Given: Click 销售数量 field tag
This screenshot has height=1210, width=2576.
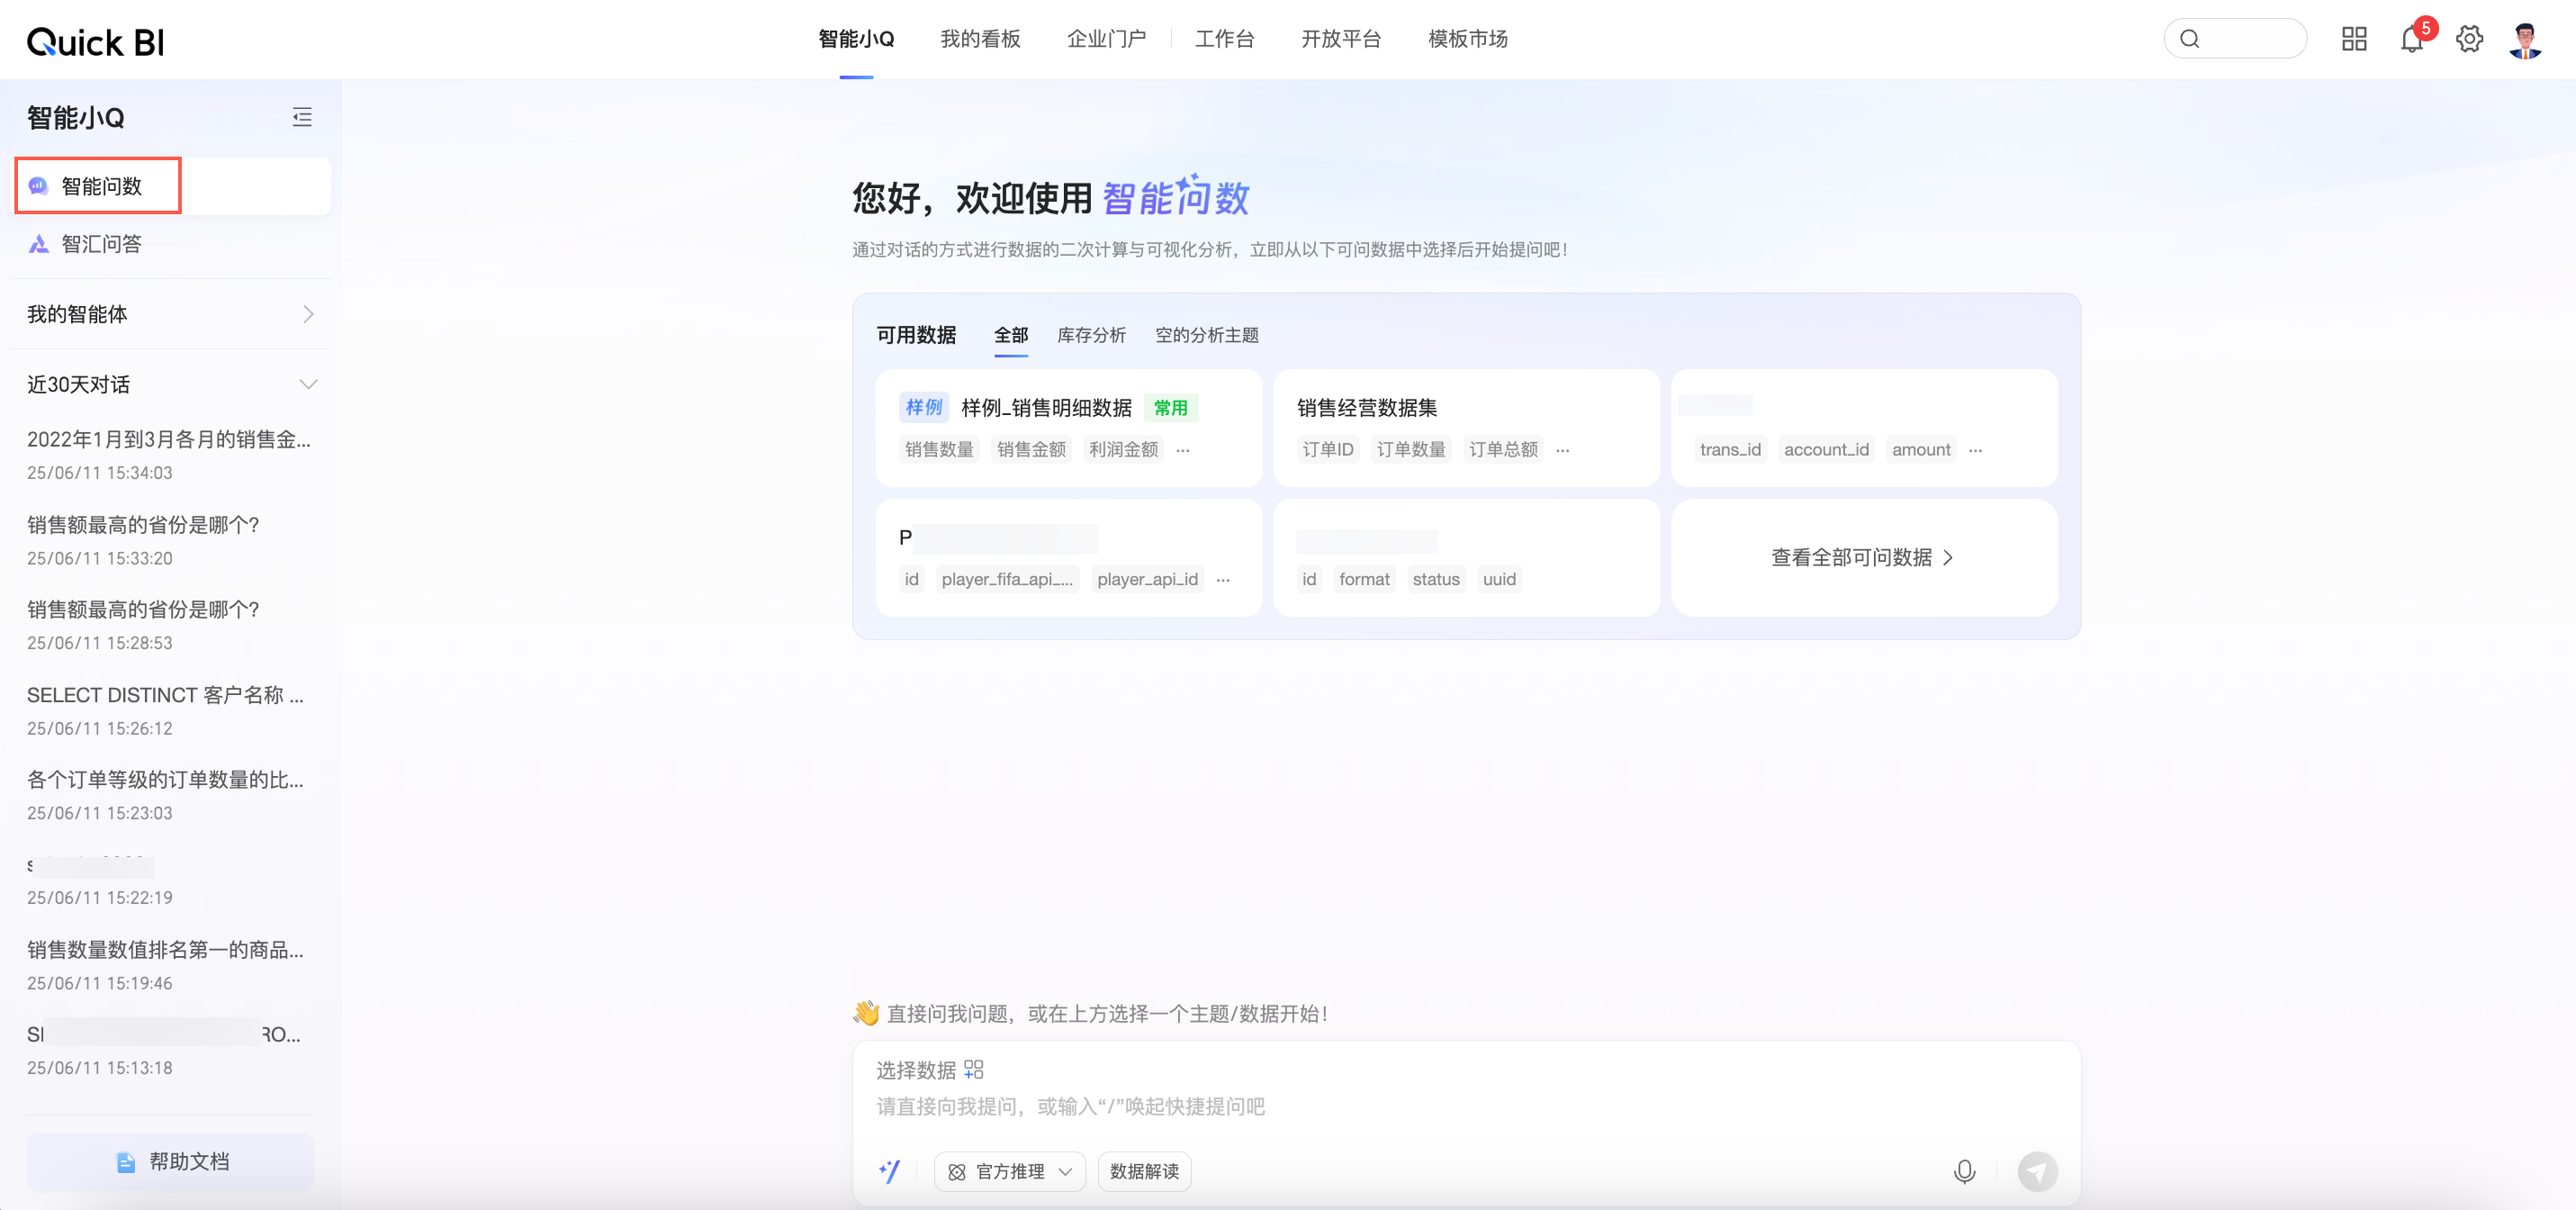Looking at the screenshot, I should 939,450.
